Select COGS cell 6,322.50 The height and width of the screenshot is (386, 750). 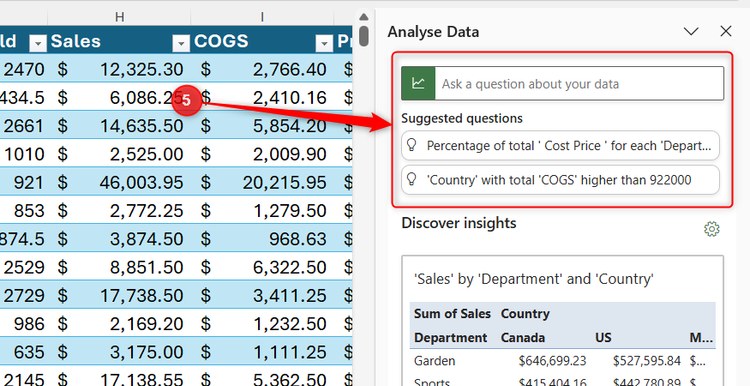click(x=262, y=267)
